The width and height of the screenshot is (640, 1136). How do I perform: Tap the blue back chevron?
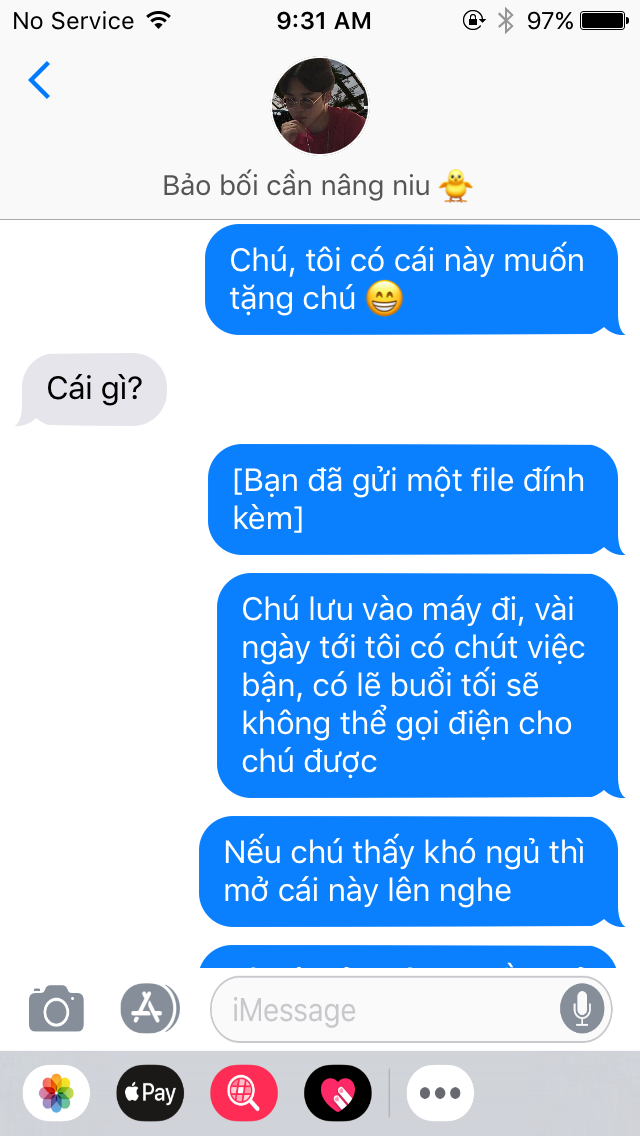(39, 80)
